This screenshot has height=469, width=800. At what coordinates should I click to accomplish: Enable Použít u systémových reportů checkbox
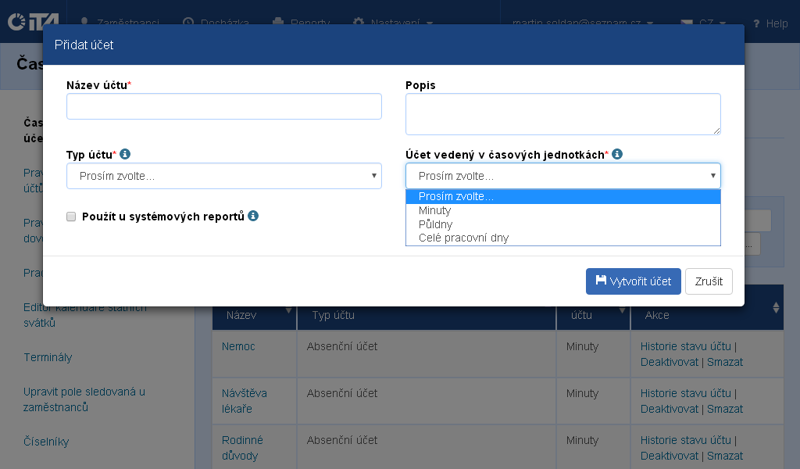pyautogui.click(x=71, y=216)
